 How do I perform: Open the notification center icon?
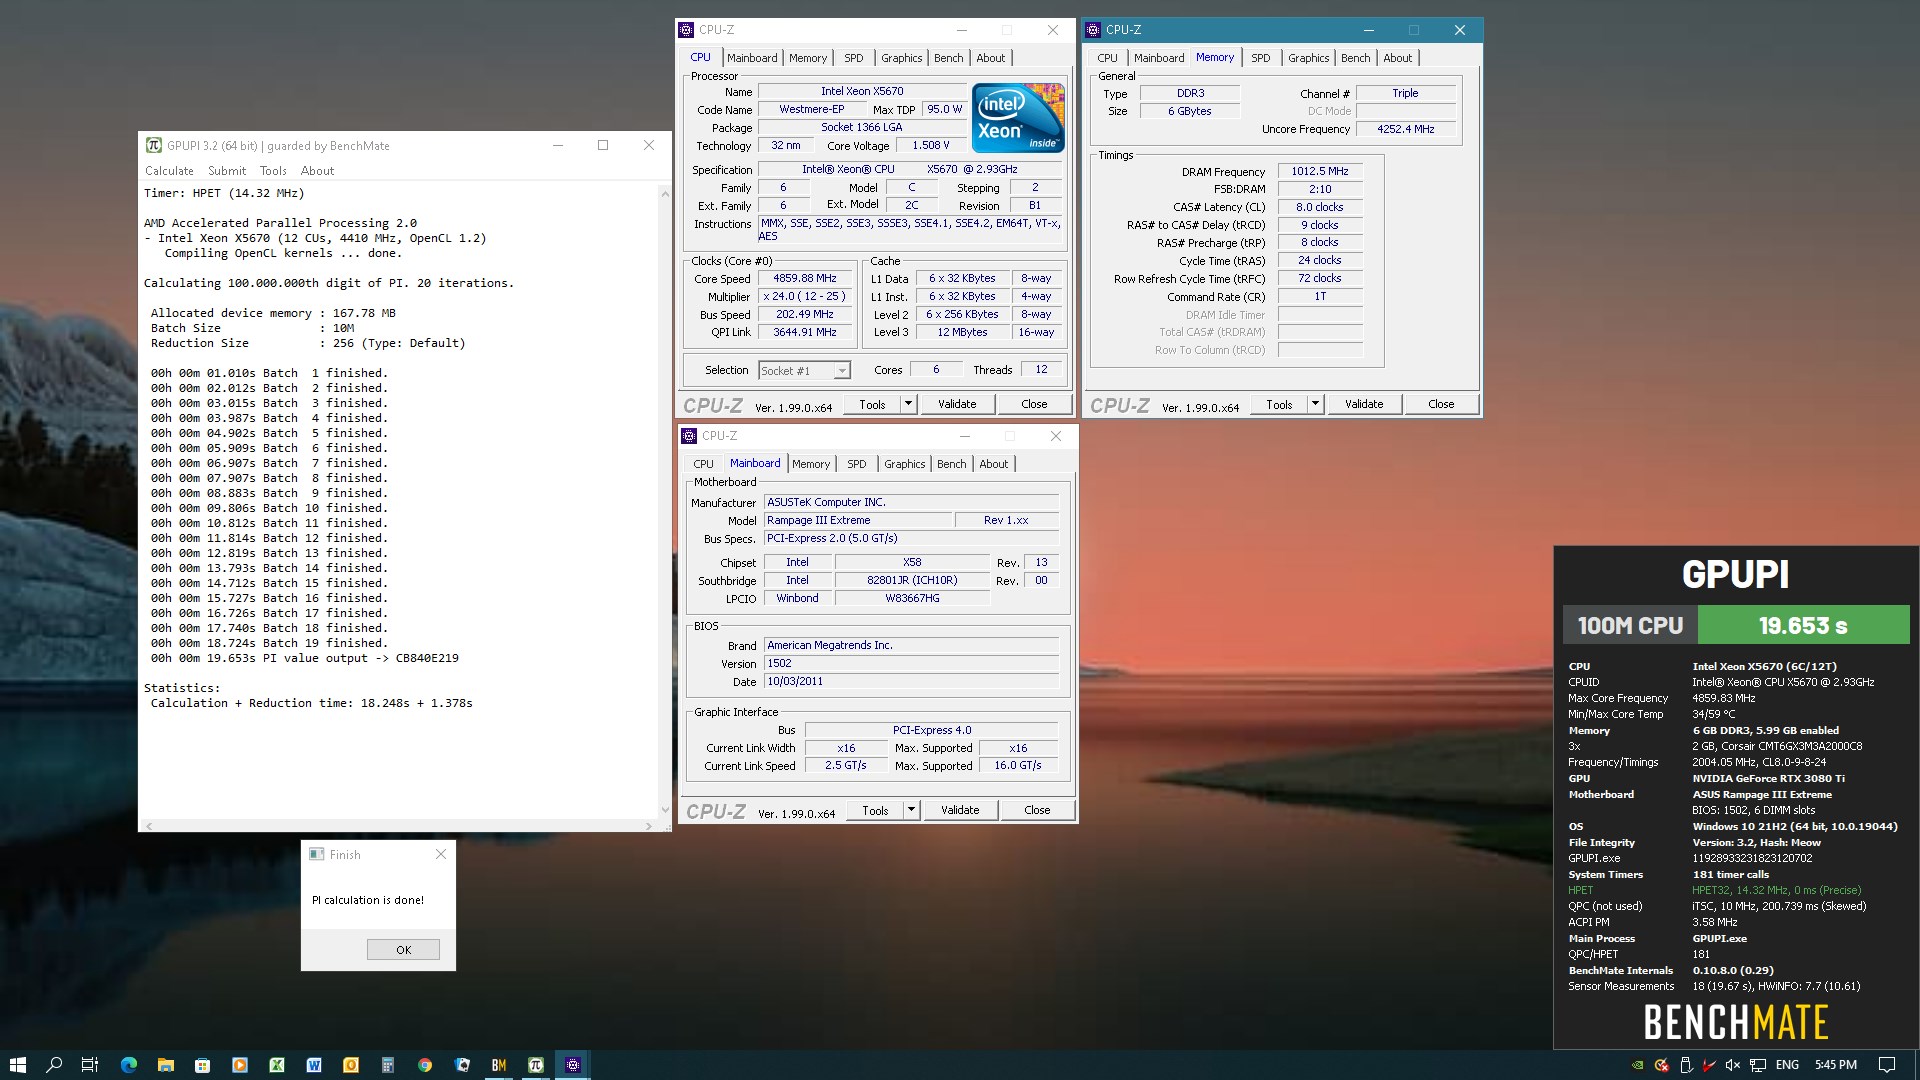click(1887, 1065)
